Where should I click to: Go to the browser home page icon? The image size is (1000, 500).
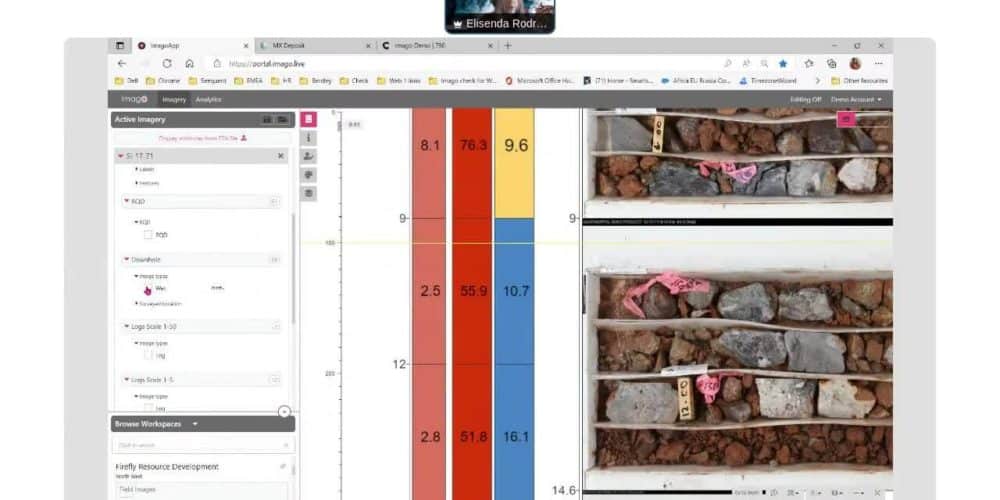click(189, 63)
